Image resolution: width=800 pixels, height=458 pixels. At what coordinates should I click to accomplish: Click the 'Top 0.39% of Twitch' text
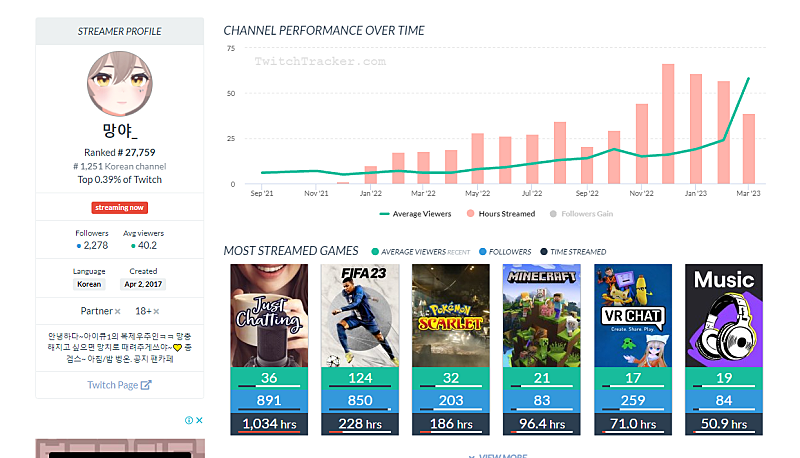point(119,180)
